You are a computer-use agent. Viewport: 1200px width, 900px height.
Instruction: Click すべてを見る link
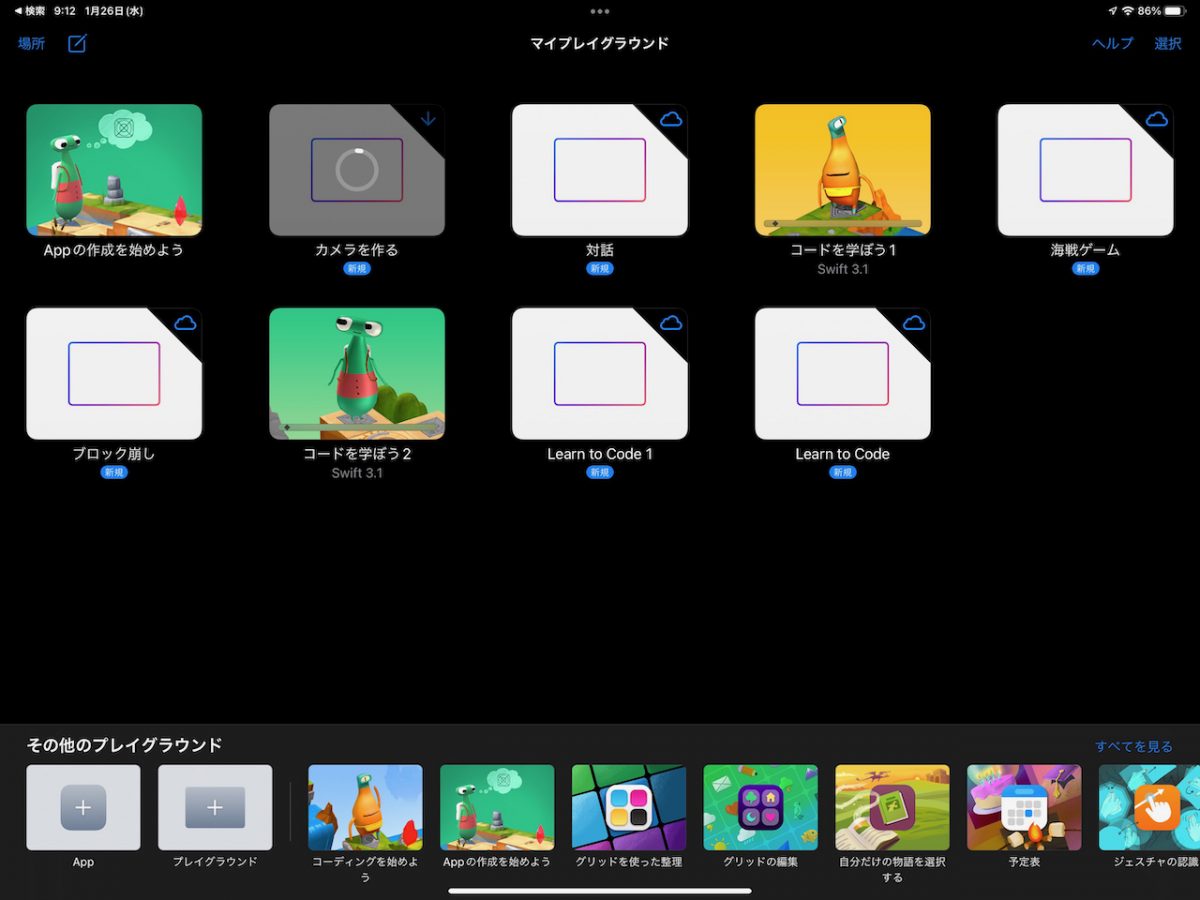[1134, 747]
